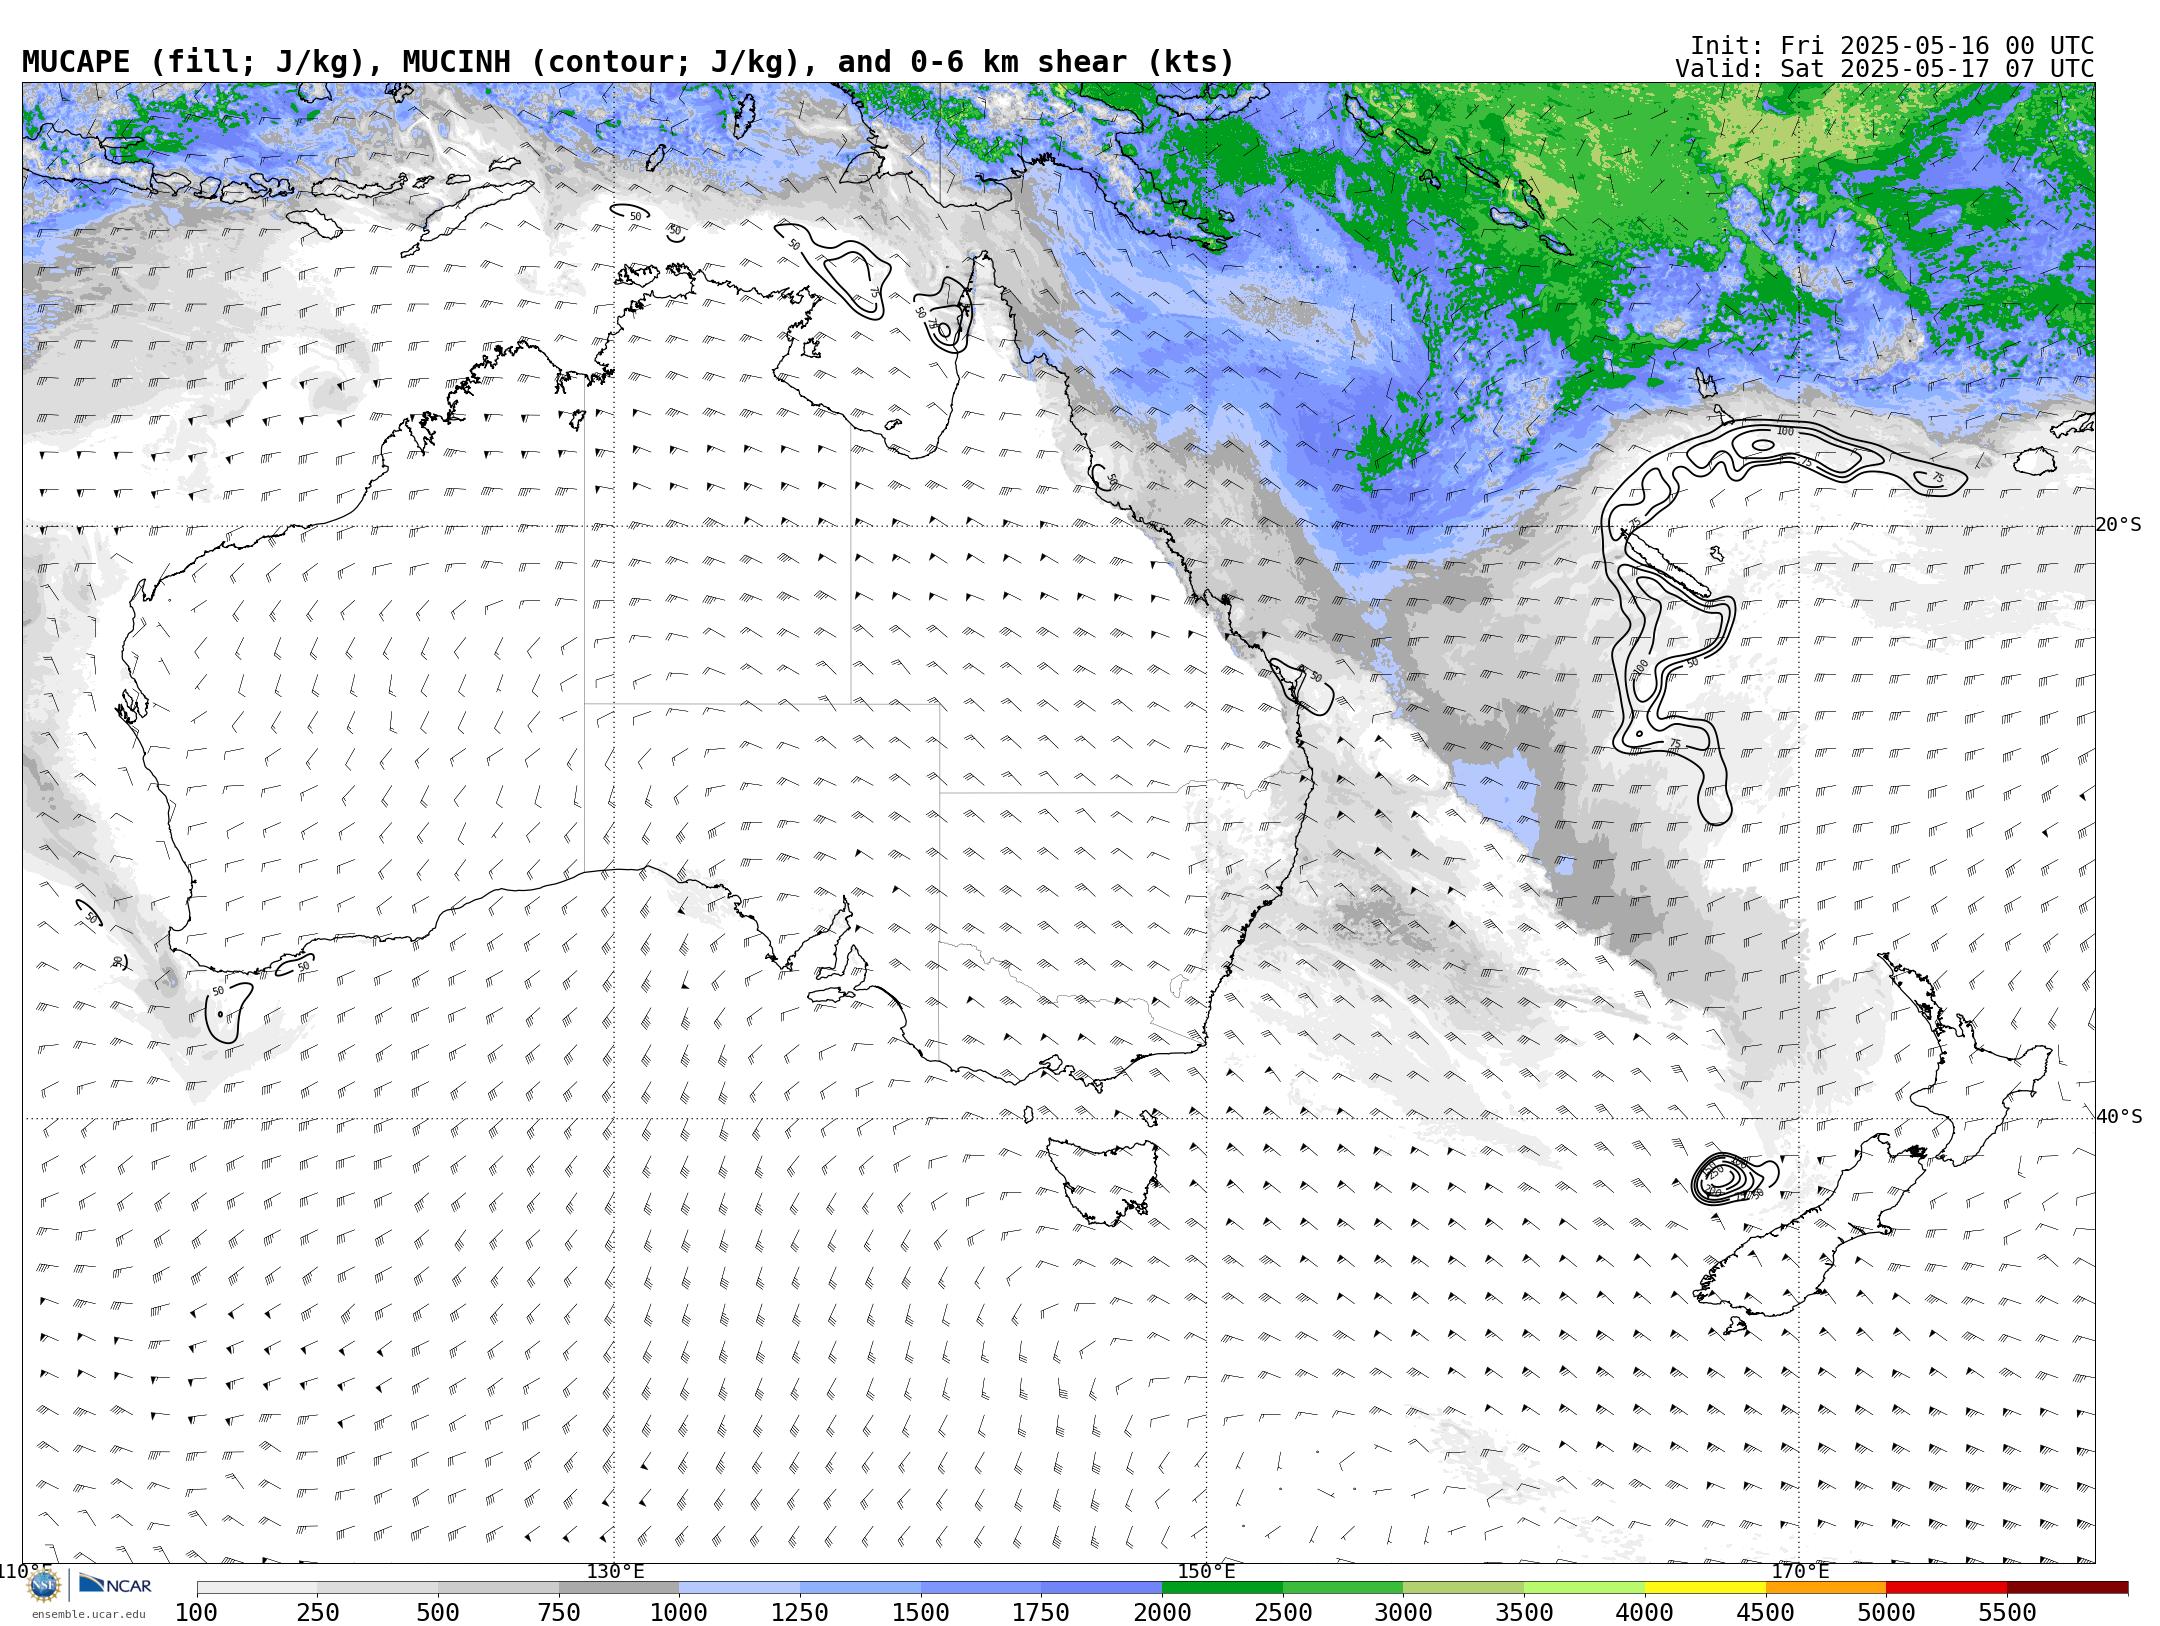
Task: Click the lightest gray 100–250 colorbar swatch
Action: (257, 1588)
